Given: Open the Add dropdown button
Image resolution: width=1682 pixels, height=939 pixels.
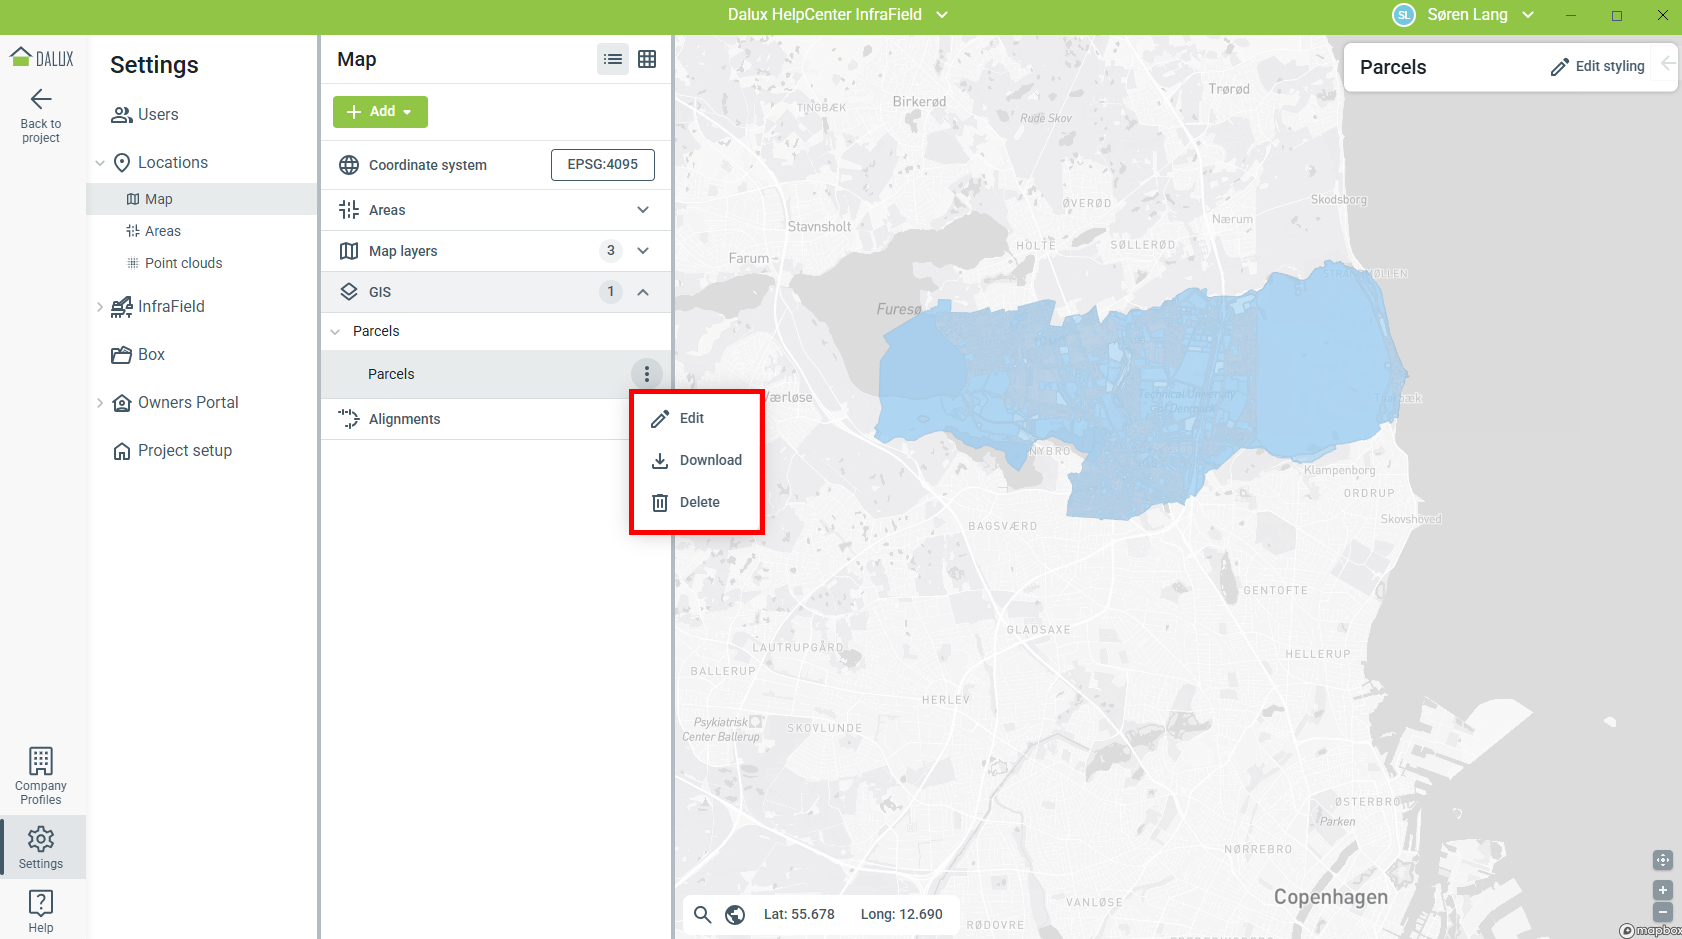Looking at the screenshot, I should coord(380,112).
